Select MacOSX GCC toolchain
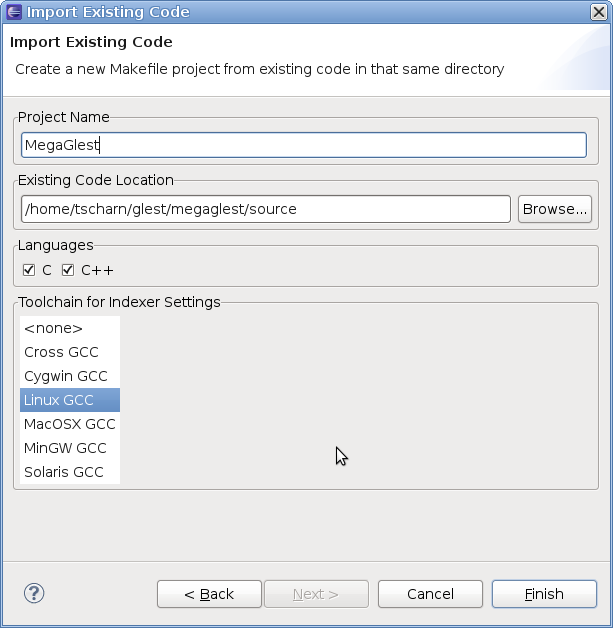This screenshot has height=628, width=613. click(x=70, y=424)
